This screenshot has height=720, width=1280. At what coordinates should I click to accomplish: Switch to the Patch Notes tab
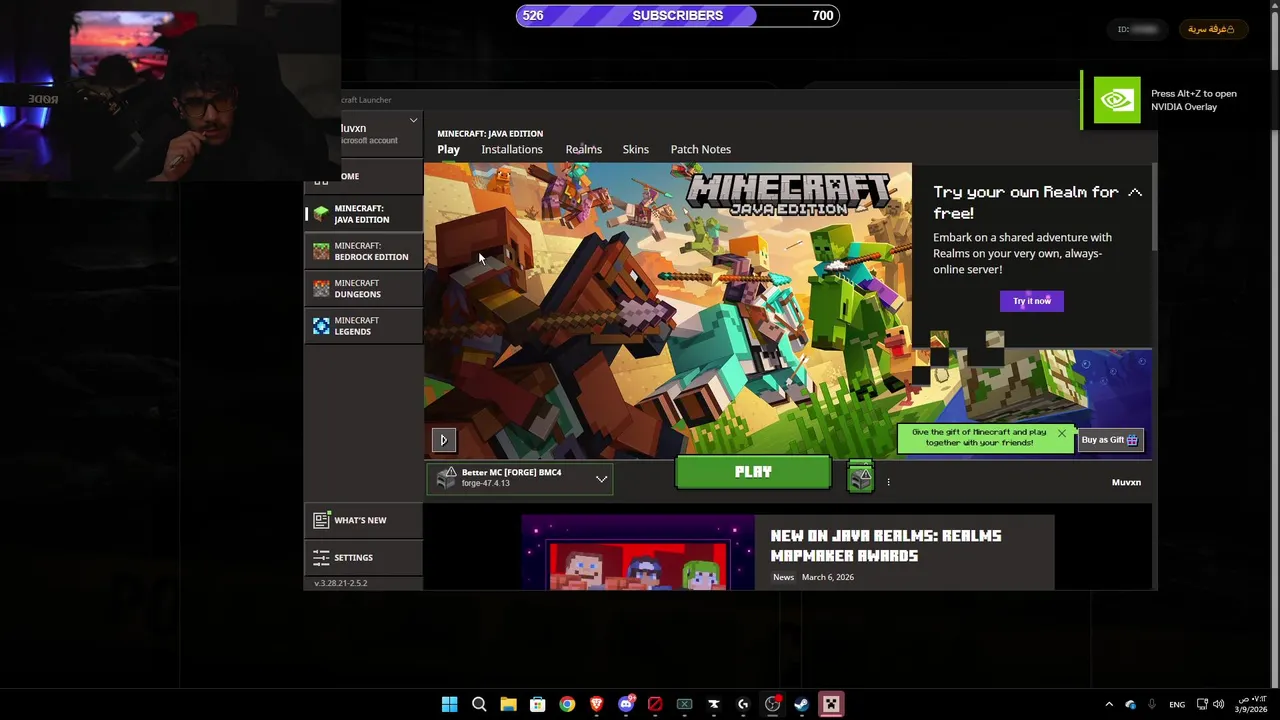tap(700, 149)
